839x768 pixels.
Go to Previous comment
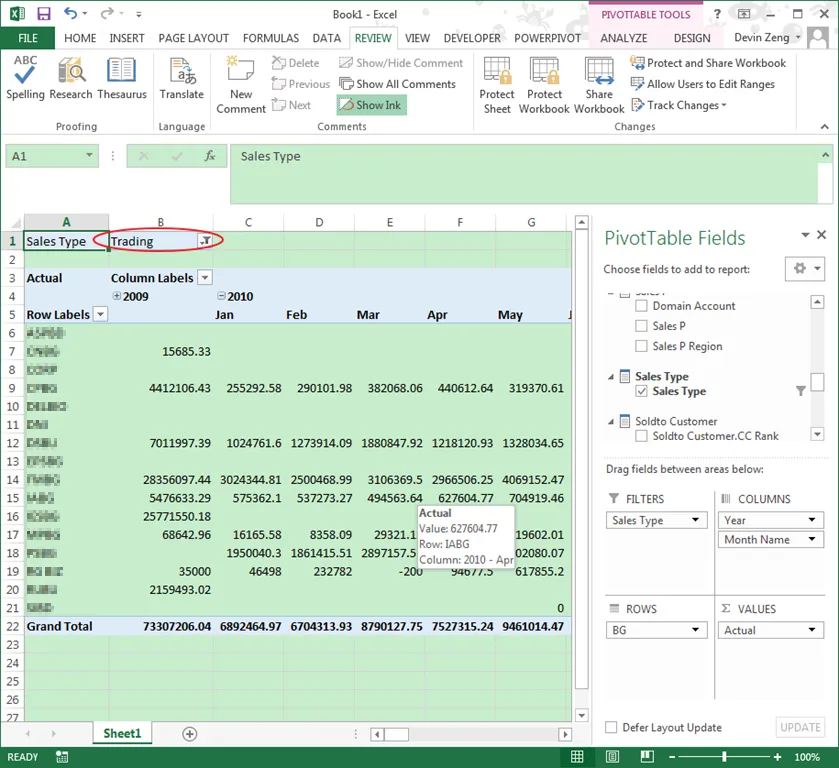pyautogui.click(x=301, y=84)
